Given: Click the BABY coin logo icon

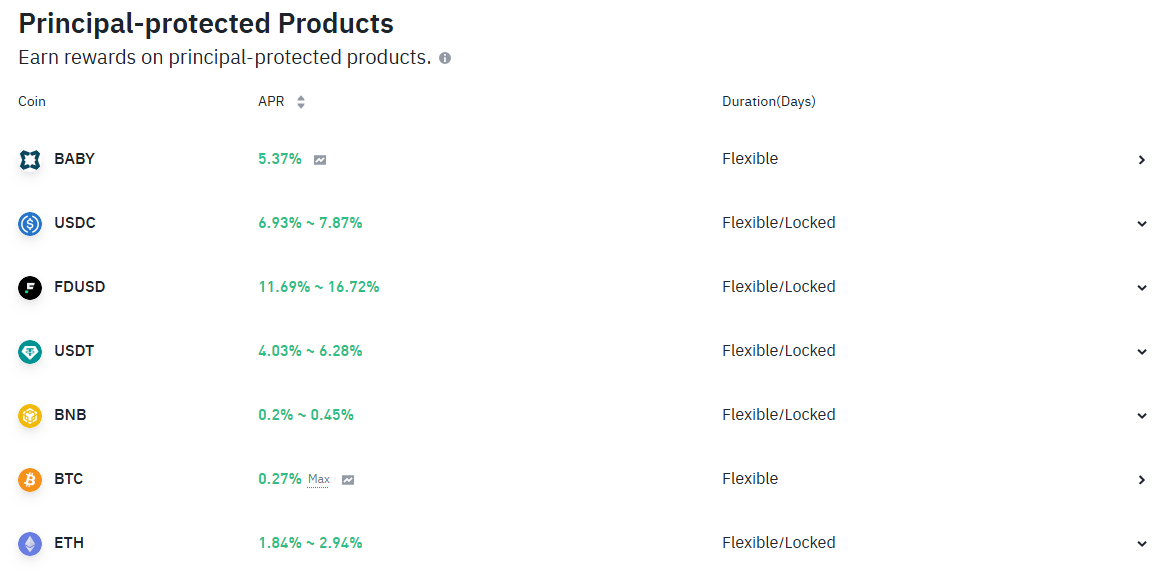Looking at the screenshot, I should [x=30, y=159].
